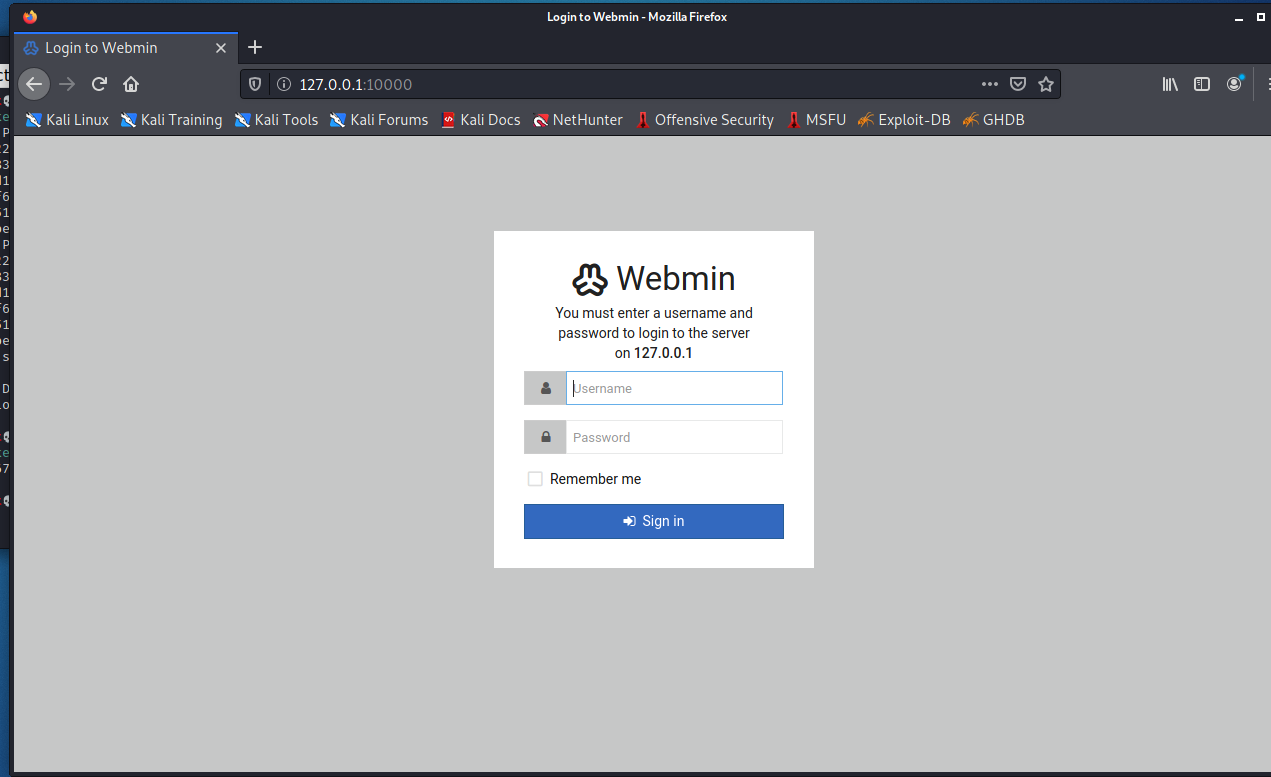Screen dimensions: 1271x777
Task: Open the Firefox Account icon
Action: tap(1234, 84)
